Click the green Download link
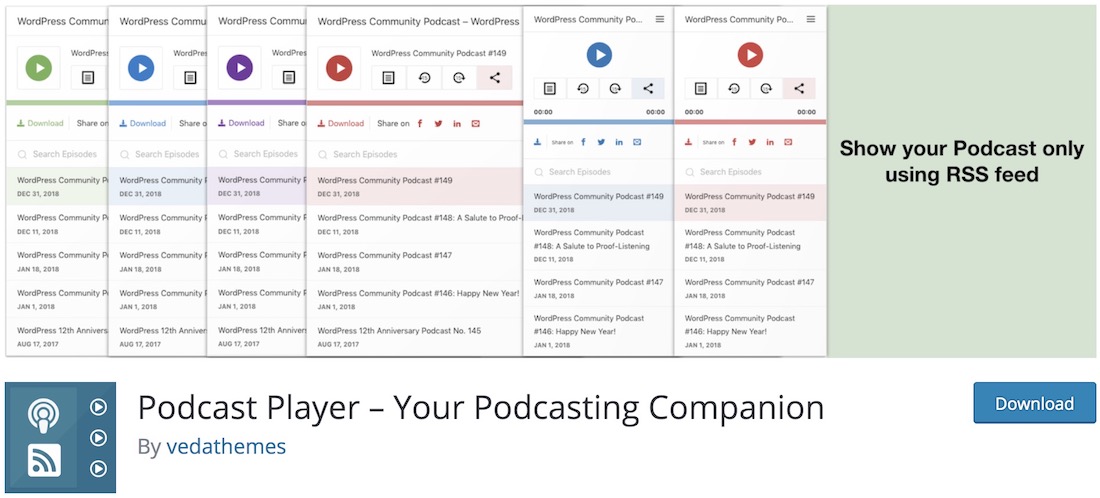Screen dimensions: 1100x498 [x=40, y=123]
